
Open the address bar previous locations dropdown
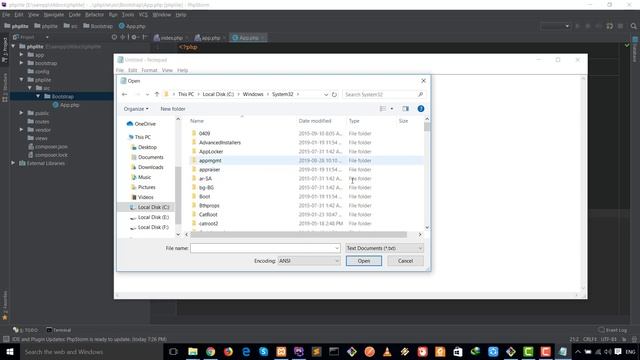[x=326, y=94]
